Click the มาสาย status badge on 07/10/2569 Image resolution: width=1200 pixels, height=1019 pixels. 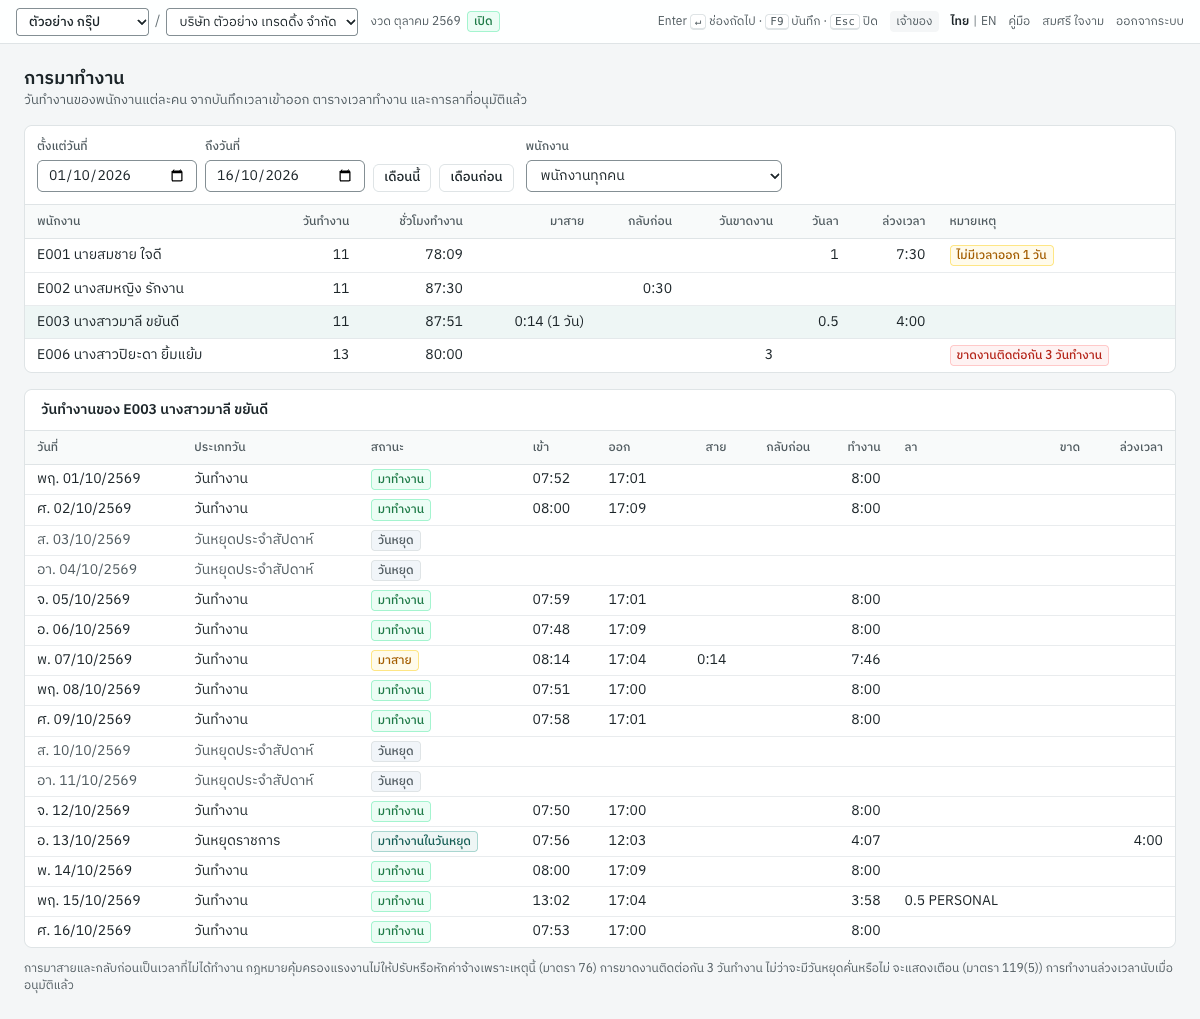point(395,660)
